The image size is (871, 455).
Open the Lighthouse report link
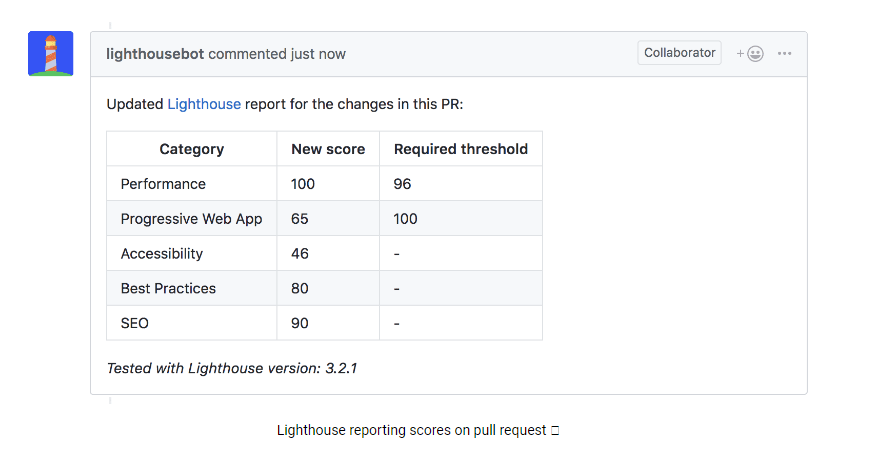[x=204, y=103]
